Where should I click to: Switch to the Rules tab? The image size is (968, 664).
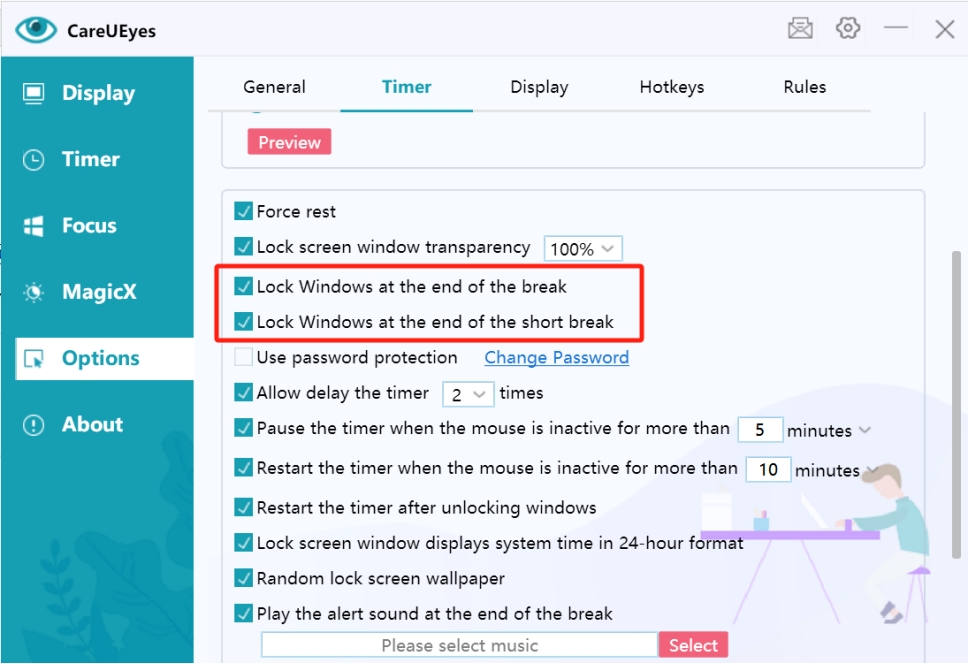pos(804,87)
